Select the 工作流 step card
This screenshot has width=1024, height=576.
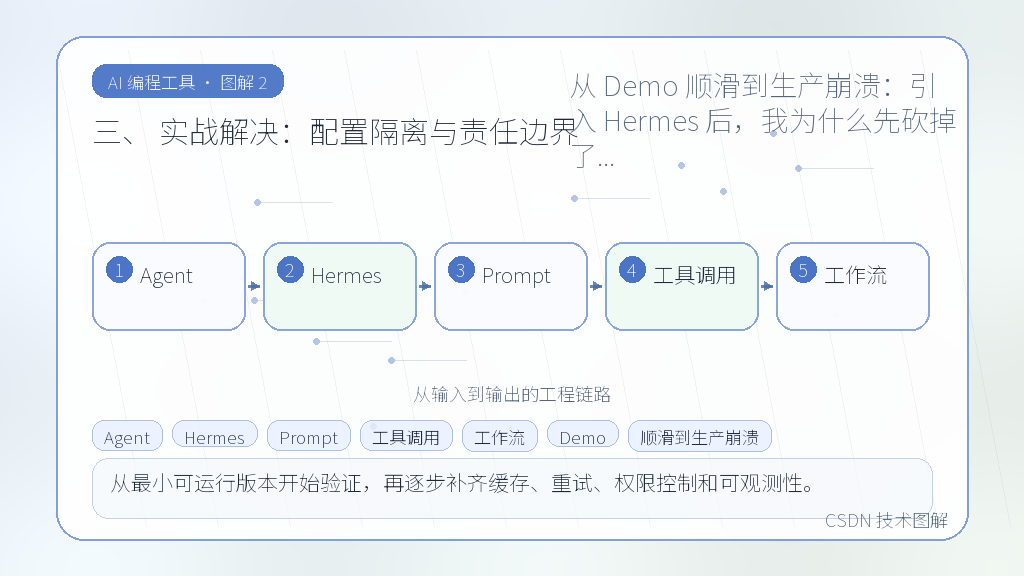(x=853, y=287)
